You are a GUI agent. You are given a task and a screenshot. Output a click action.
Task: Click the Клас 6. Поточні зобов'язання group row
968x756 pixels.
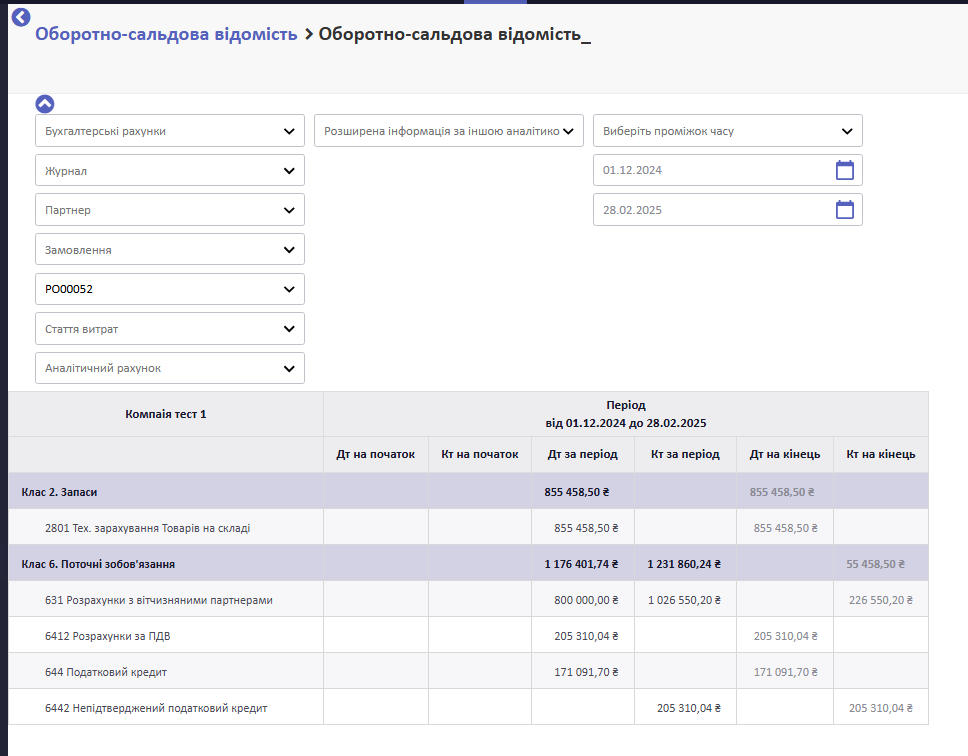pyautogui.click(x=469, y=563)
